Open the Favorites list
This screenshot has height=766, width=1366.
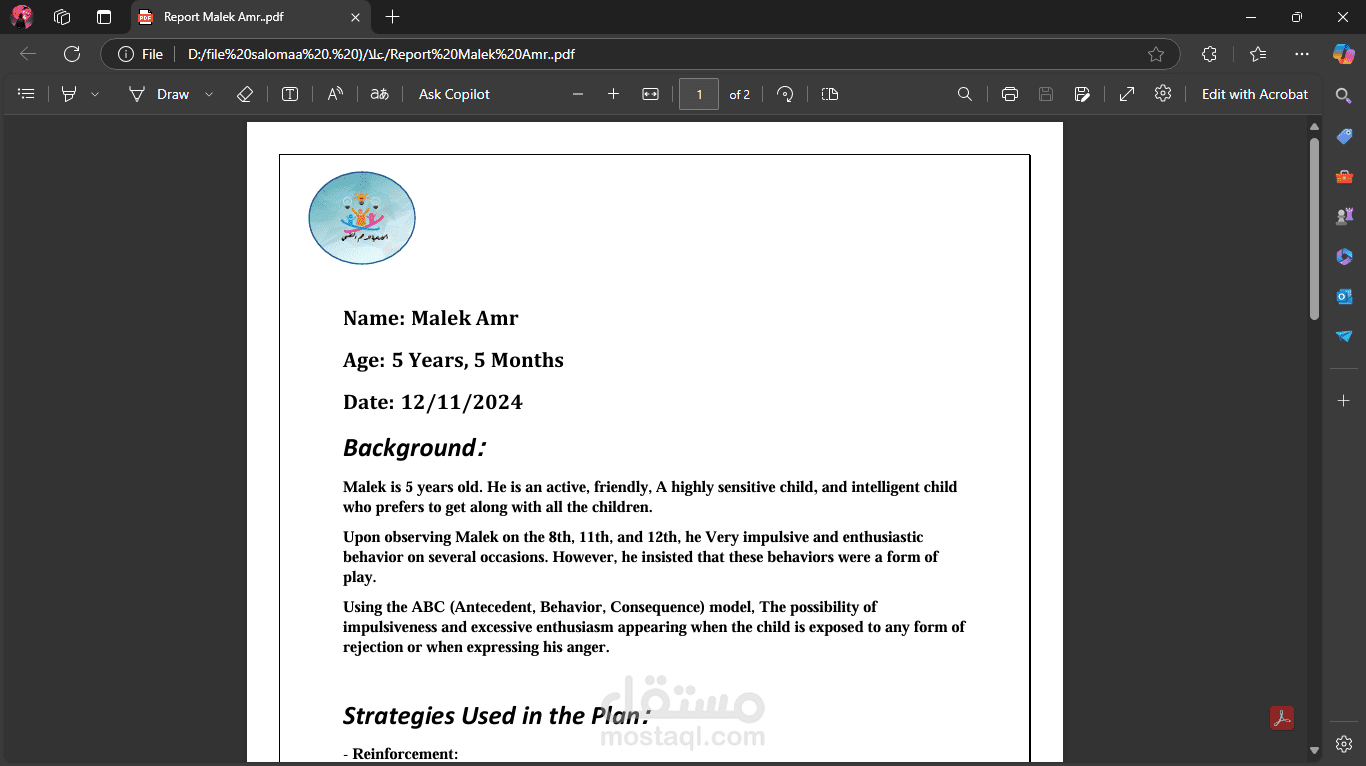click(1258, 54)
